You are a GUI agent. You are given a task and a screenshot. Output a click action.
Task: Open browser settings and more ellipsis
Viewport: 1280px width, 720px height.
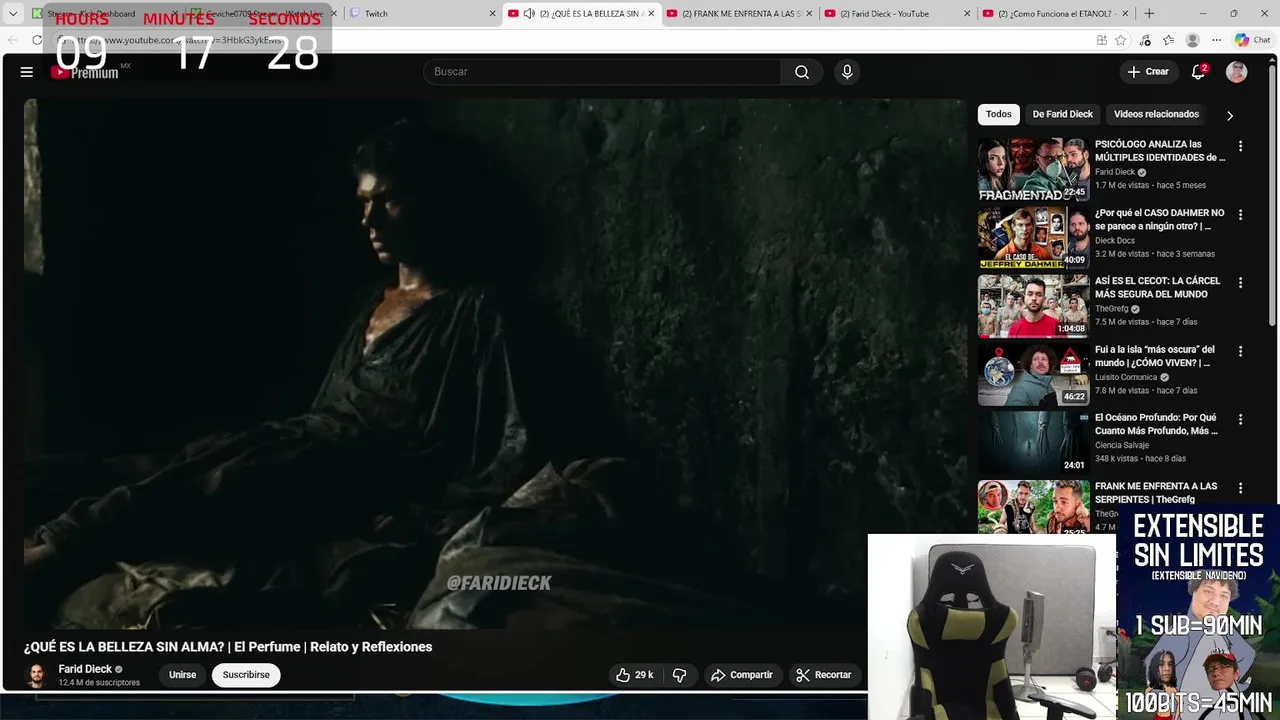pos(1216,40)
